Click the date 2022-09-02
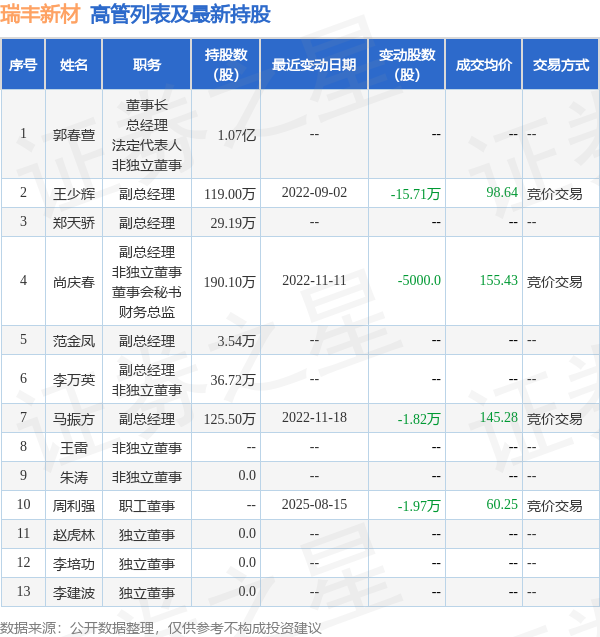Viewport: 600px width, 637px height. pyautogui.click(x=314, y=192)
